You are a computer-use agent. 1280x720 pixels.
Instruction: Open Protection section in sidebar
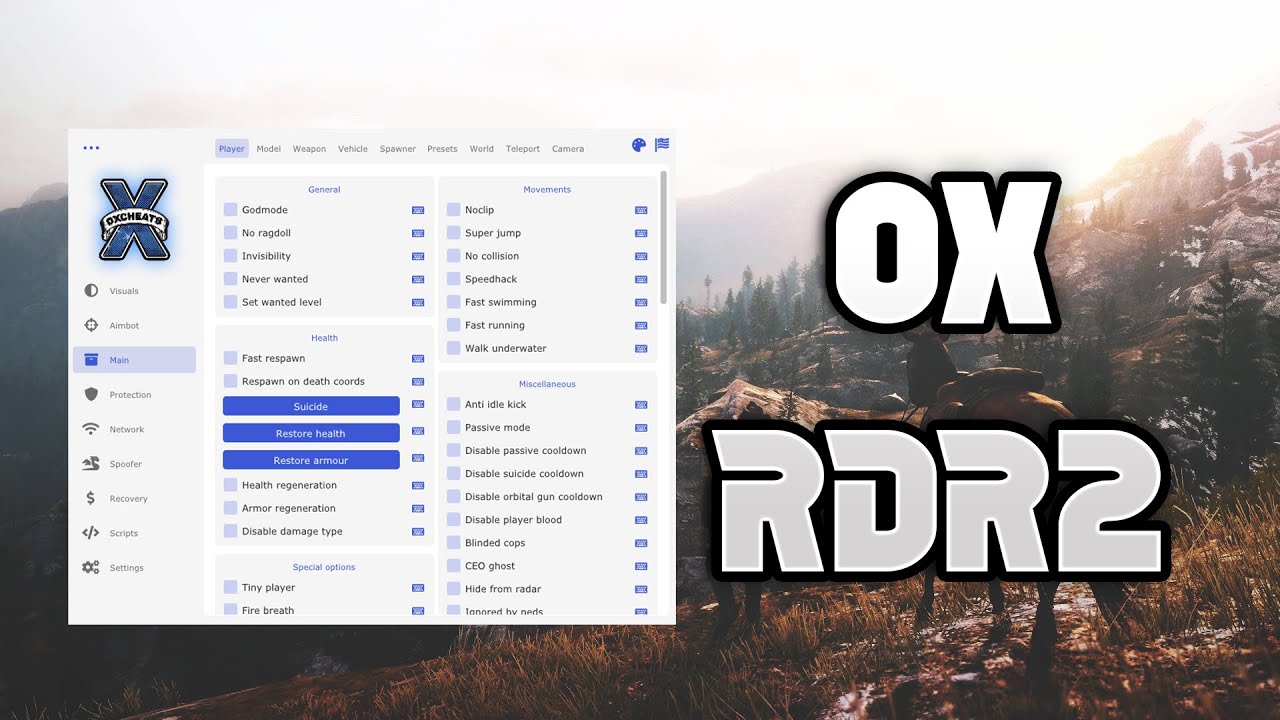(134, 395)
